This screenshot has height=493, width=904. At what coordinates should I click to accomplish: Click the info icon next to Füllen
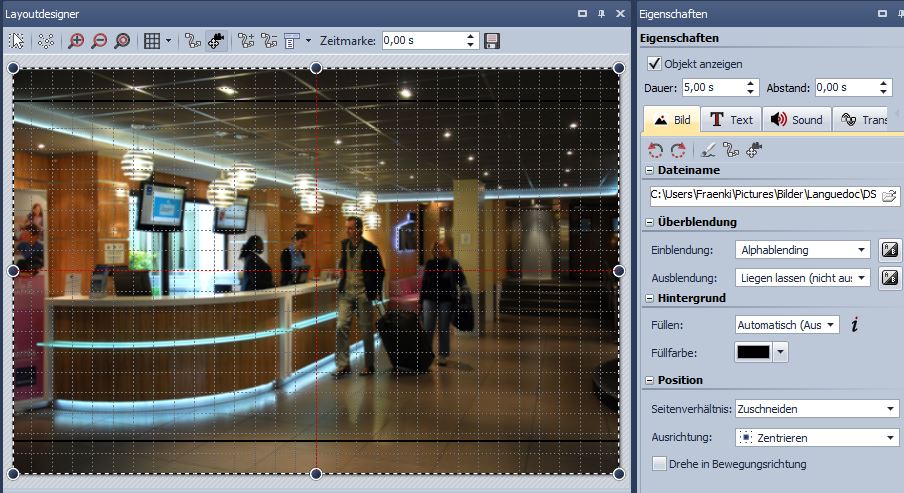855,324
